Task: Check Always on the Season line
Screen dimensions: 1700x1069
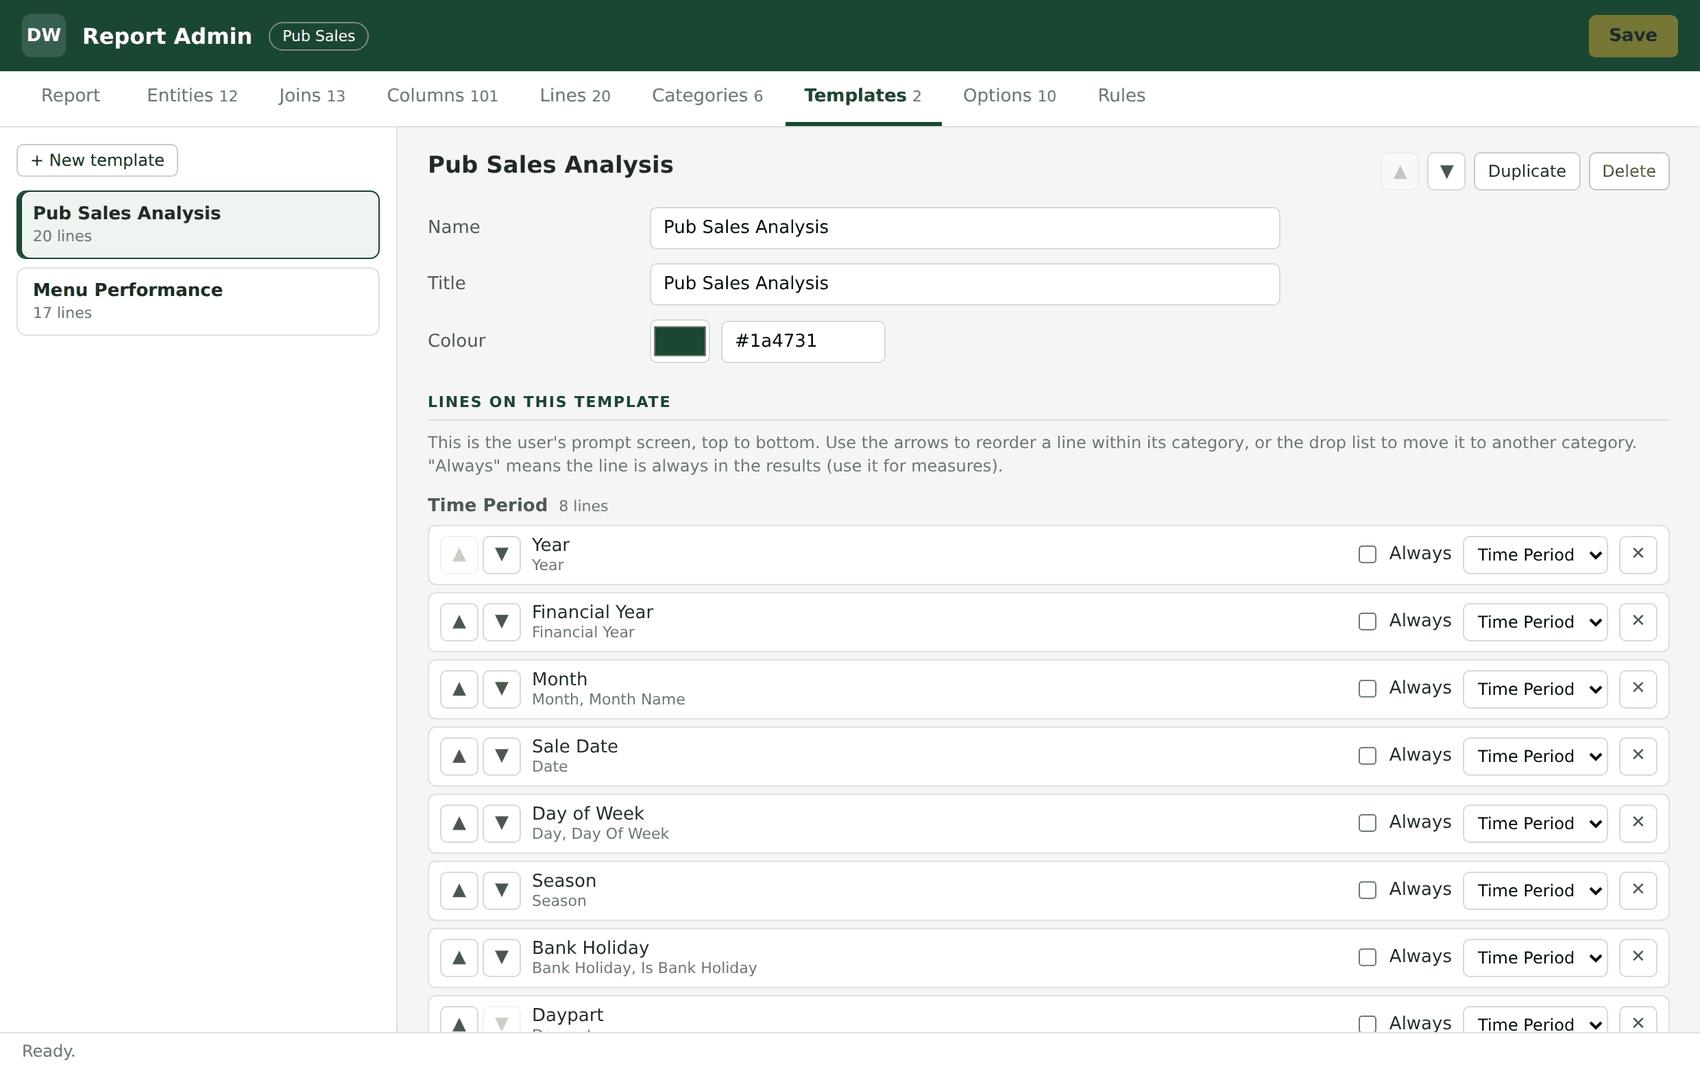Action: click(1367, 890)
